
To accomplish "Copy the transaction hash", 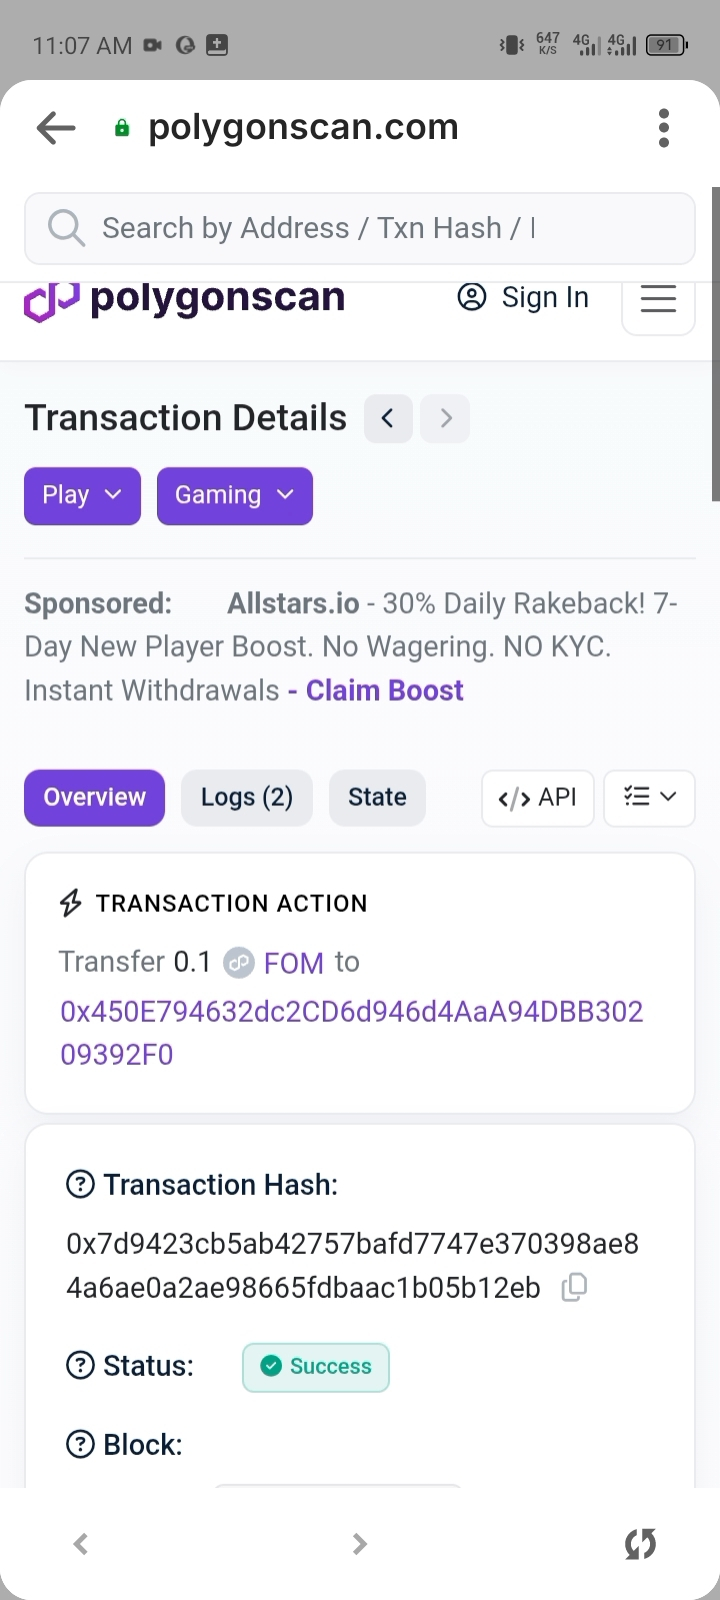I will tap(574, 1287).
